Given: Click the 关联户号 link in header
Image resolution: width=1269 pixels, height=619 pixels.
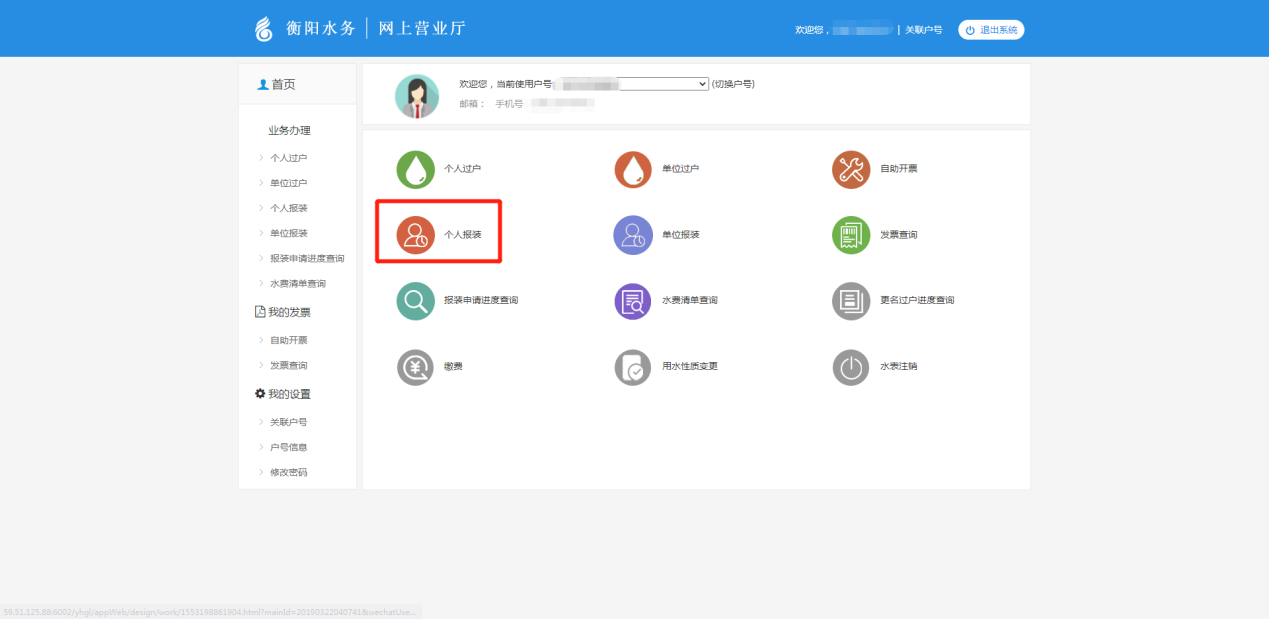Looking at the screenshot, I should pyautogui.click(x=923, y=30).
